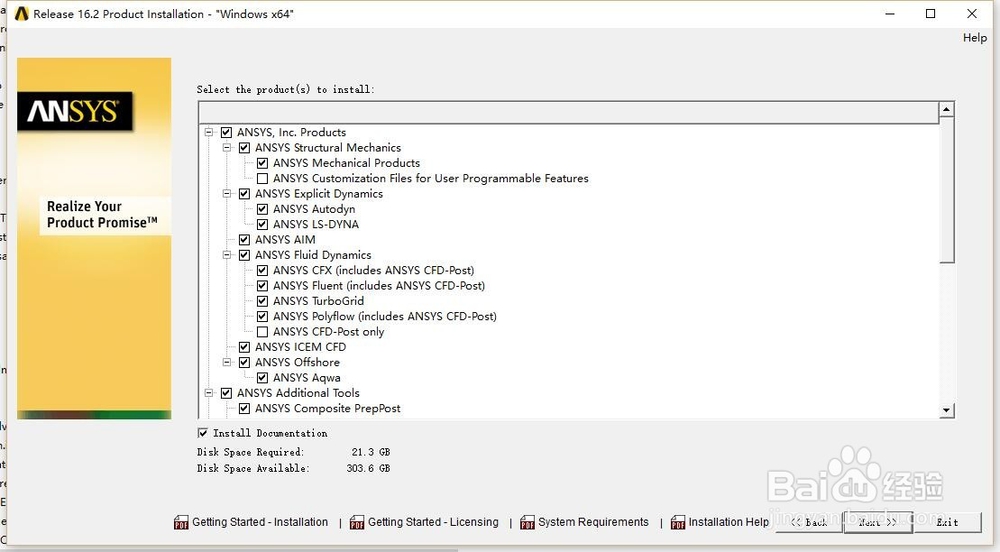Uncheck ANSYS Autodyn
This screenshot has height=552, width=1000.
262,209
